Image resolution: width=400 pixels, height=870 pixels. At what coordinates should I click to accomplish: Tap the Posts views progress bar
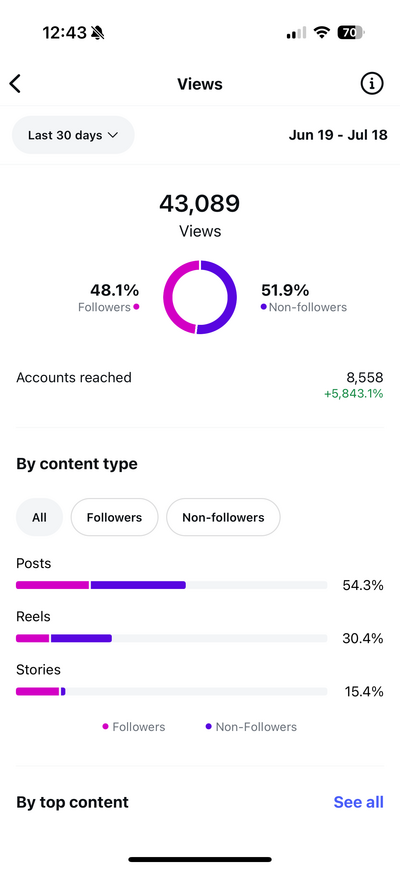(x=171, y=585)
